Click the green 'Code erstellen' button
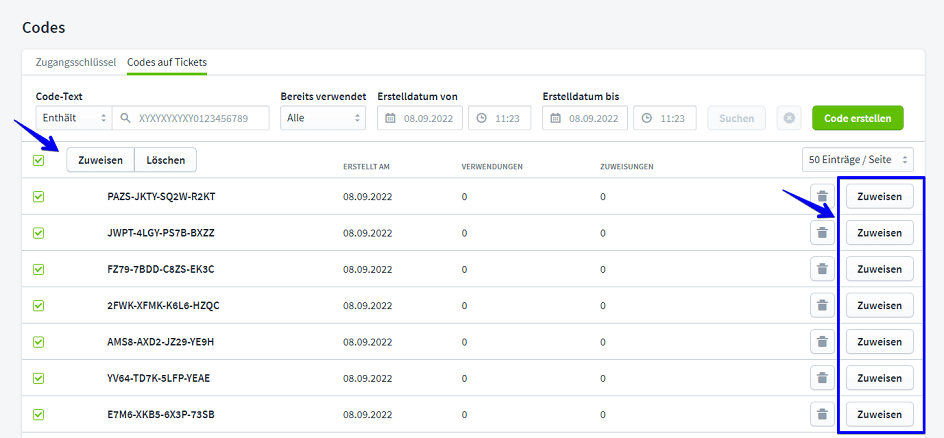This screenshot has width=944, height=438. [x=857, y=118]
